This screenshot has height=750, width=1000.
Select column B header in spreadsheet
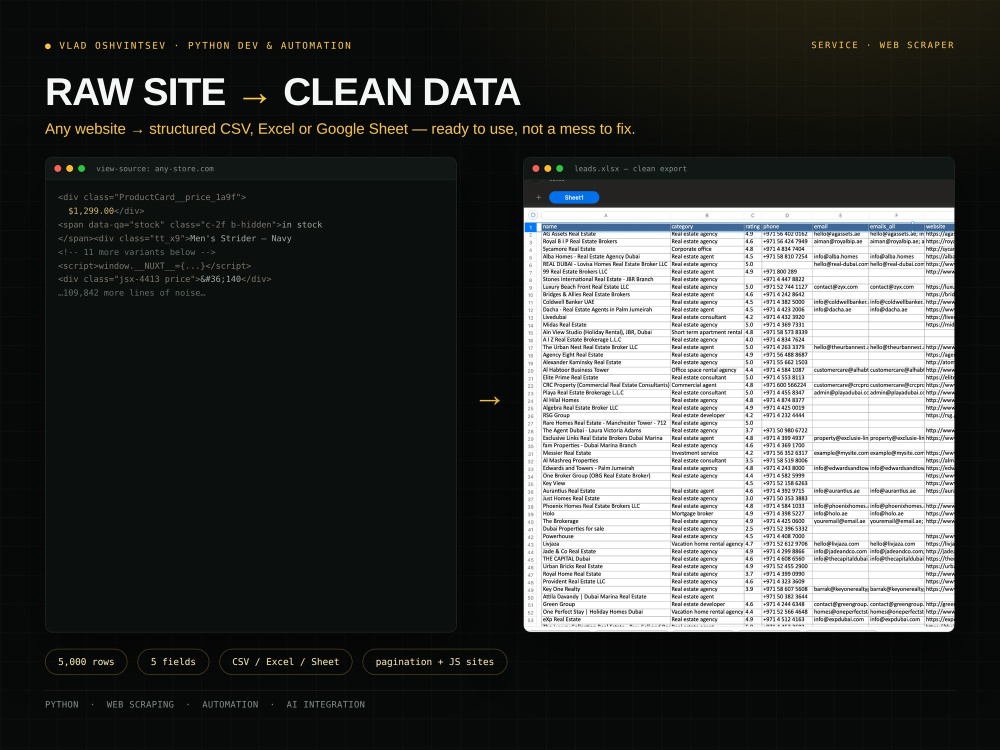coord(707,216)
